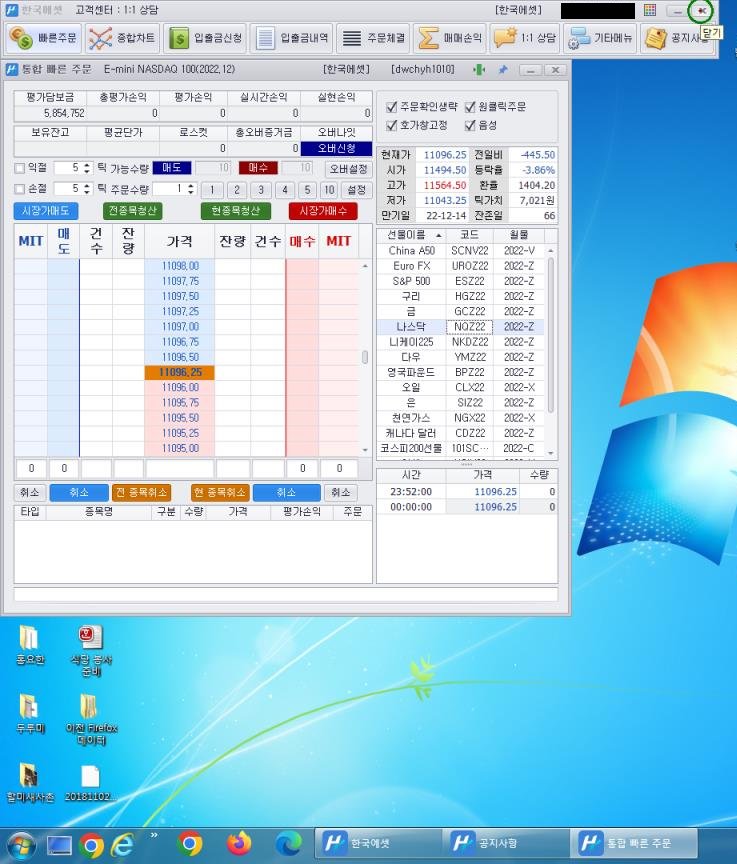Select S&P 500 futures row
Viewport: 737px width, 864px height.
point(462,281)
